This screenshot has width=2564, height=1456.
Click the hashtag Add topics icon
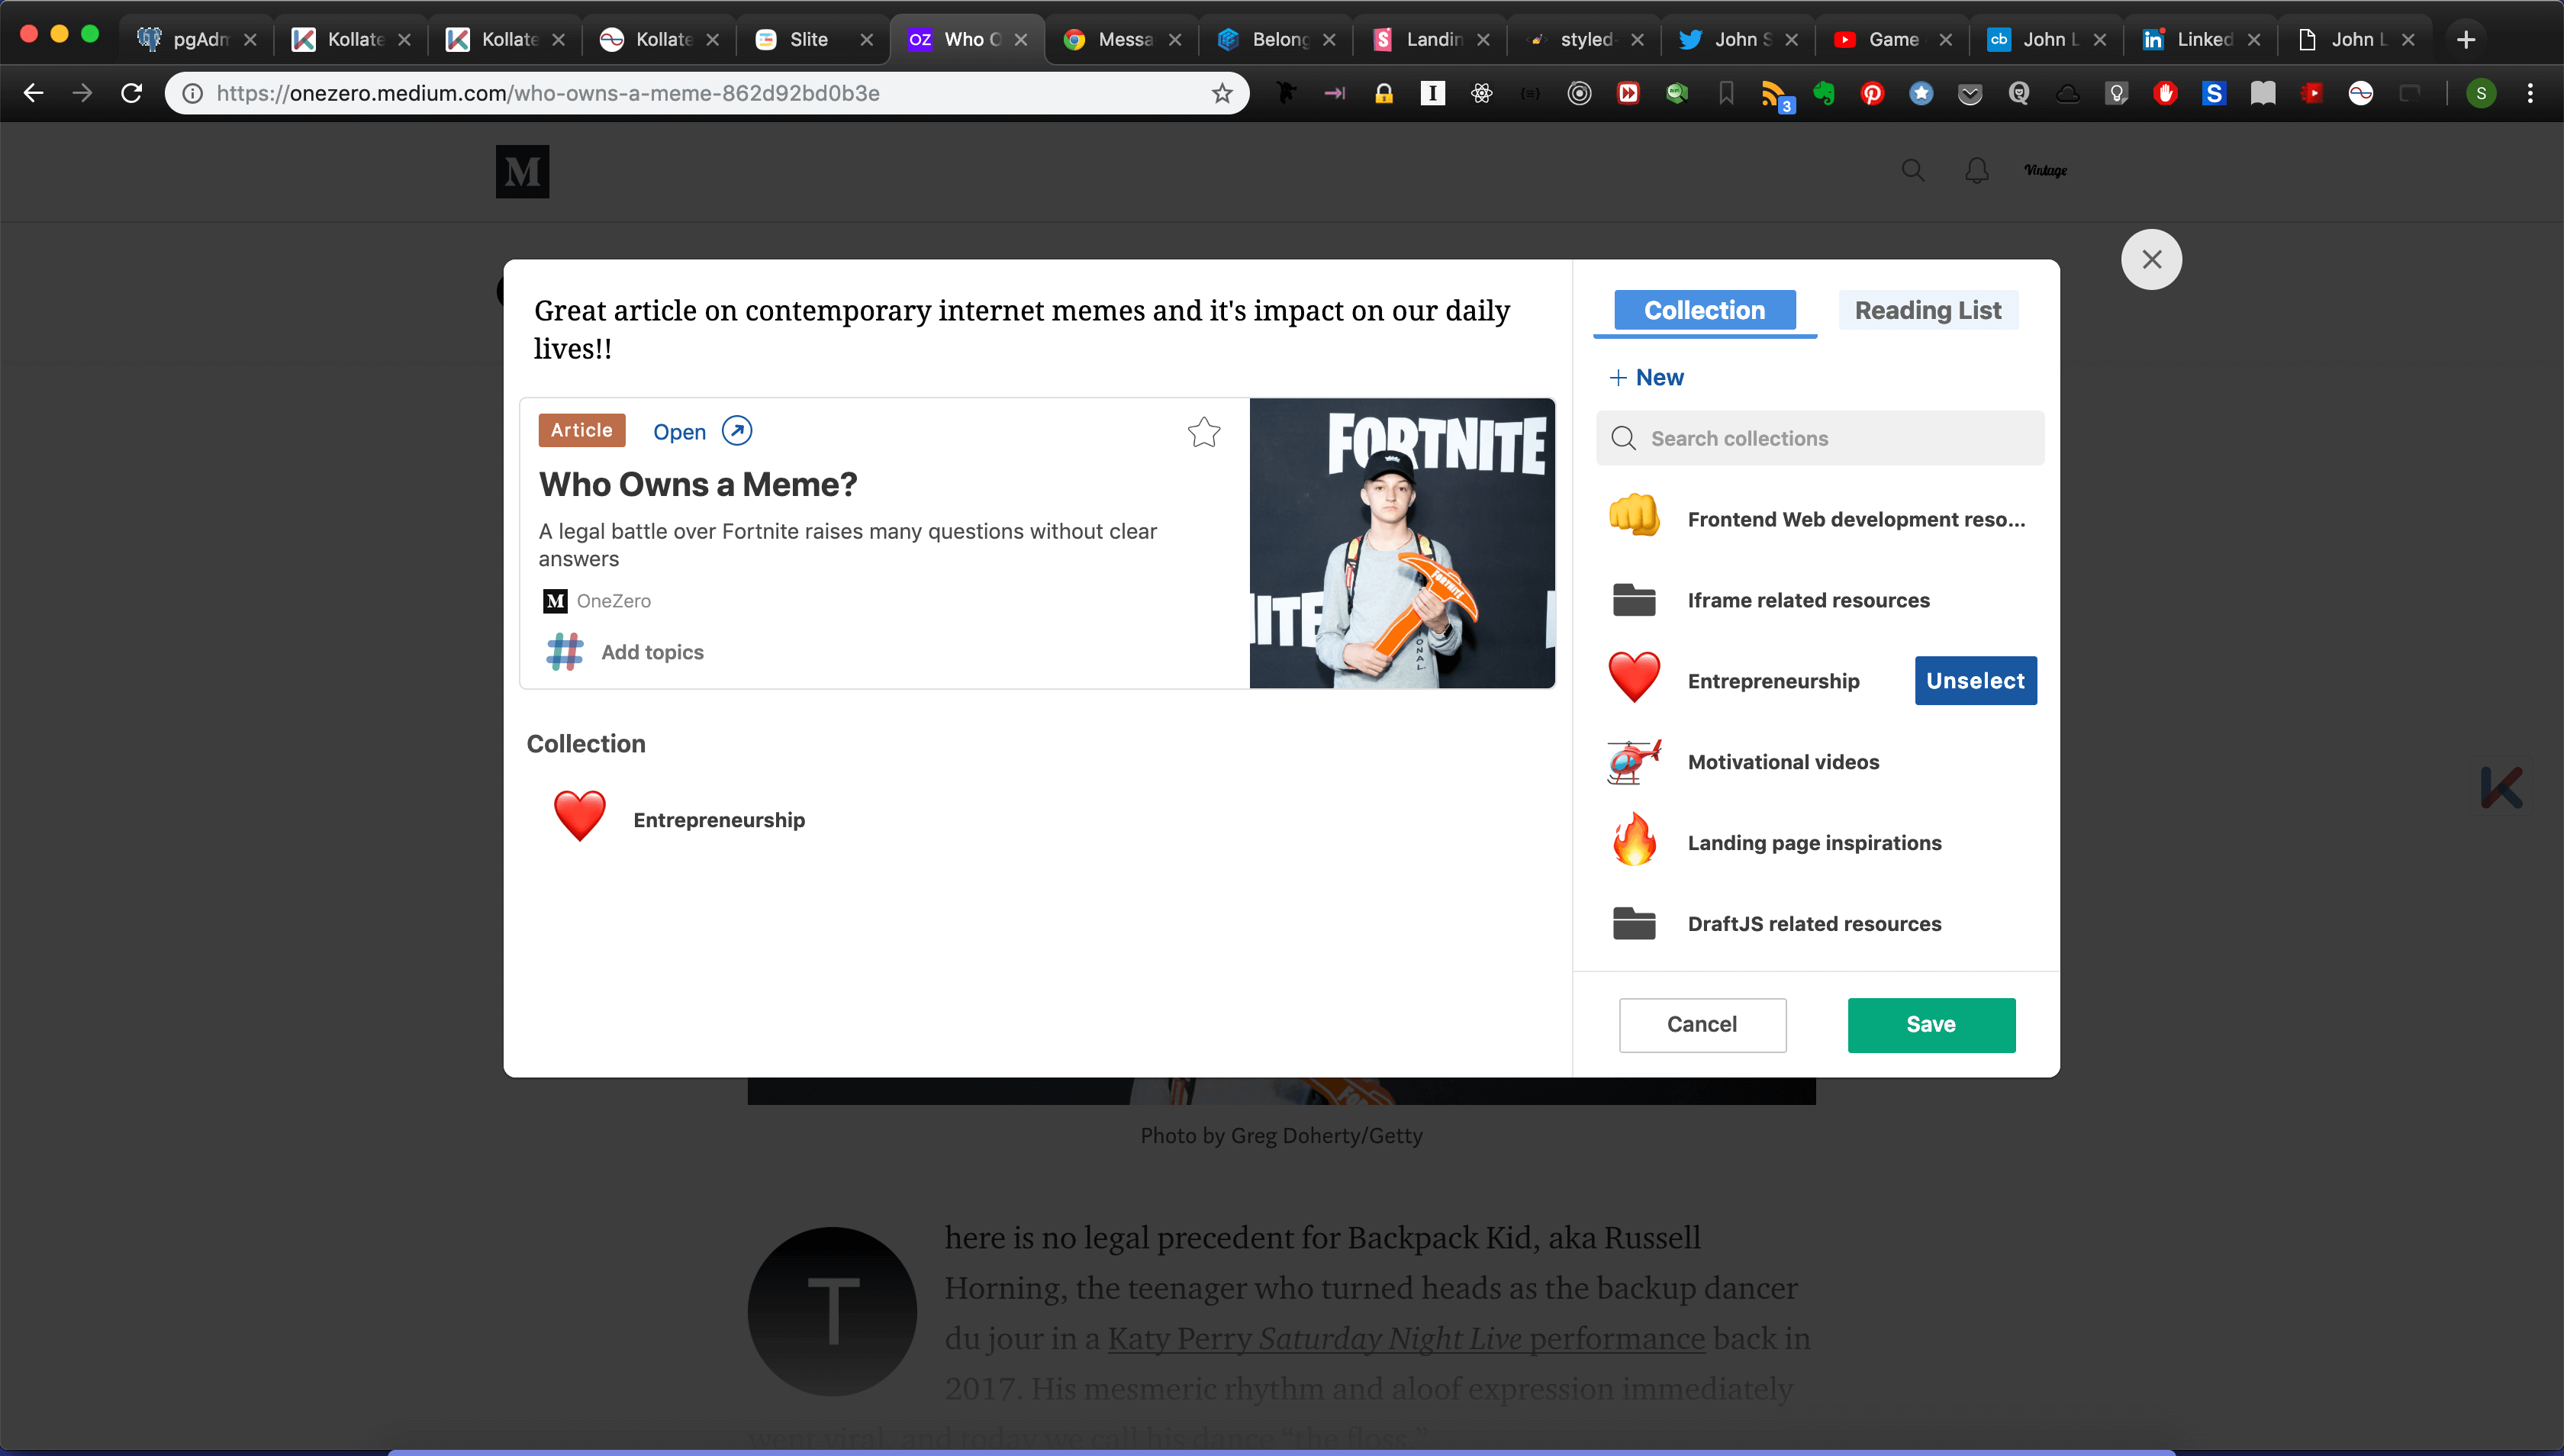click(x=565, y=652)
